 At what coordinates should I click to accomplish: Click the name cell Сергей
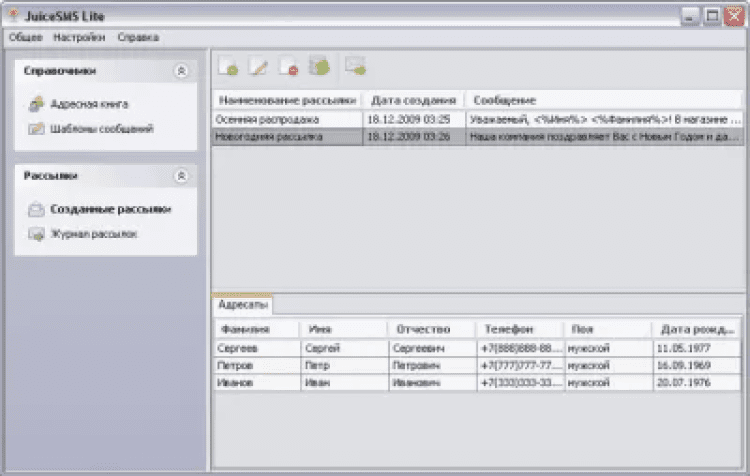click(x=345, y=348)
